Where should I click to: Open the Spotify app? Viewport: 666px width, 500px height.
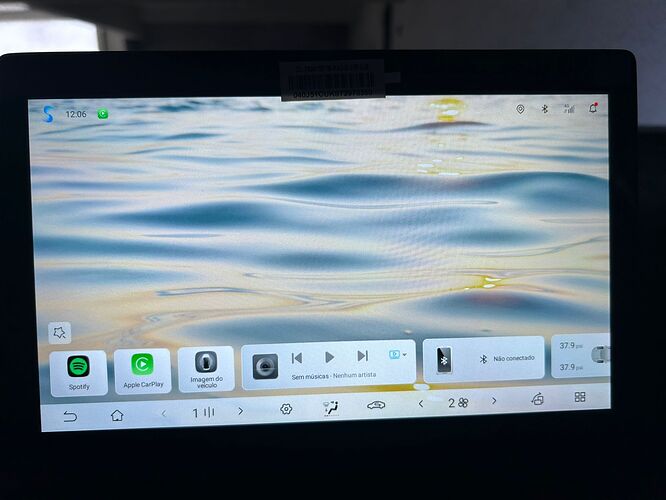(x=79, y=371)
